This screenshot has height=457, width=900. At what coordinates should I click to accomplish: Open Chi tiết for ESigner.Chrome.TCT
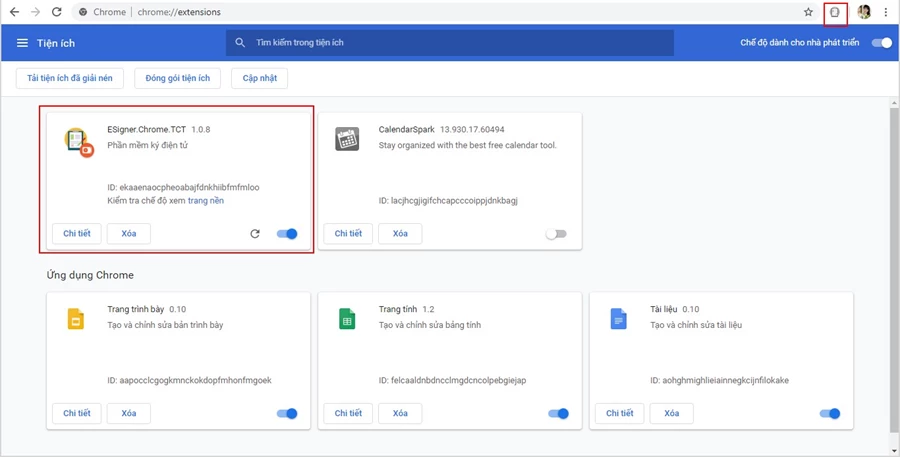[77, 234]
